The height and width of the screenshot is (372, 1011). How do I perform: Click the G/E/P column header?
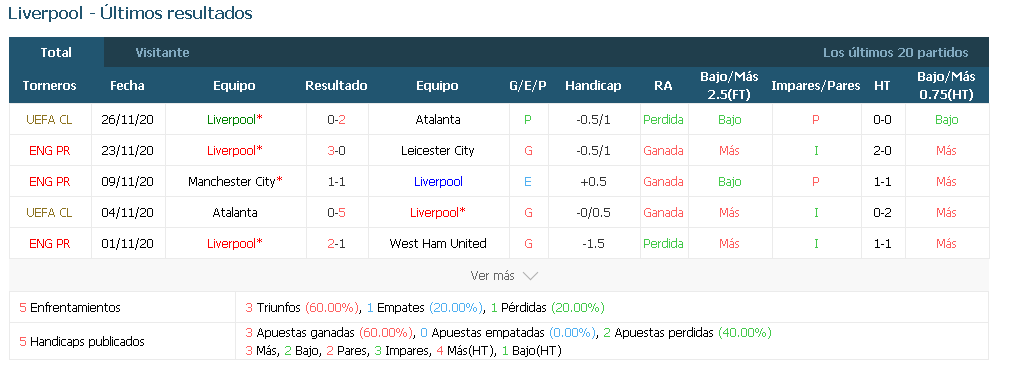point(527,86)
